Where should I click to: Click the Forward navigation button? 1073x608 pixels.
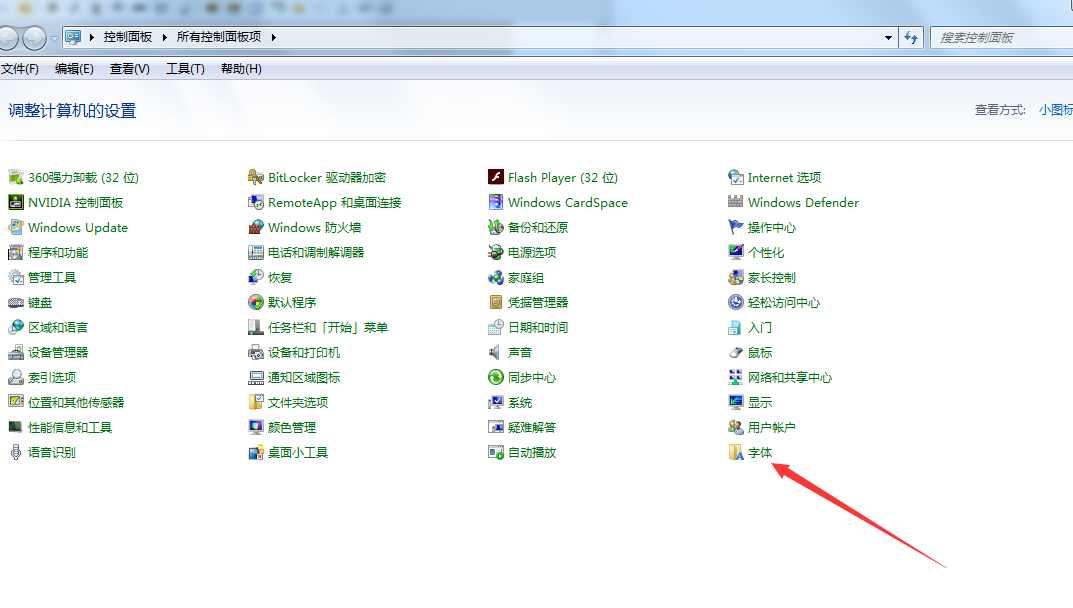point(34,38)
